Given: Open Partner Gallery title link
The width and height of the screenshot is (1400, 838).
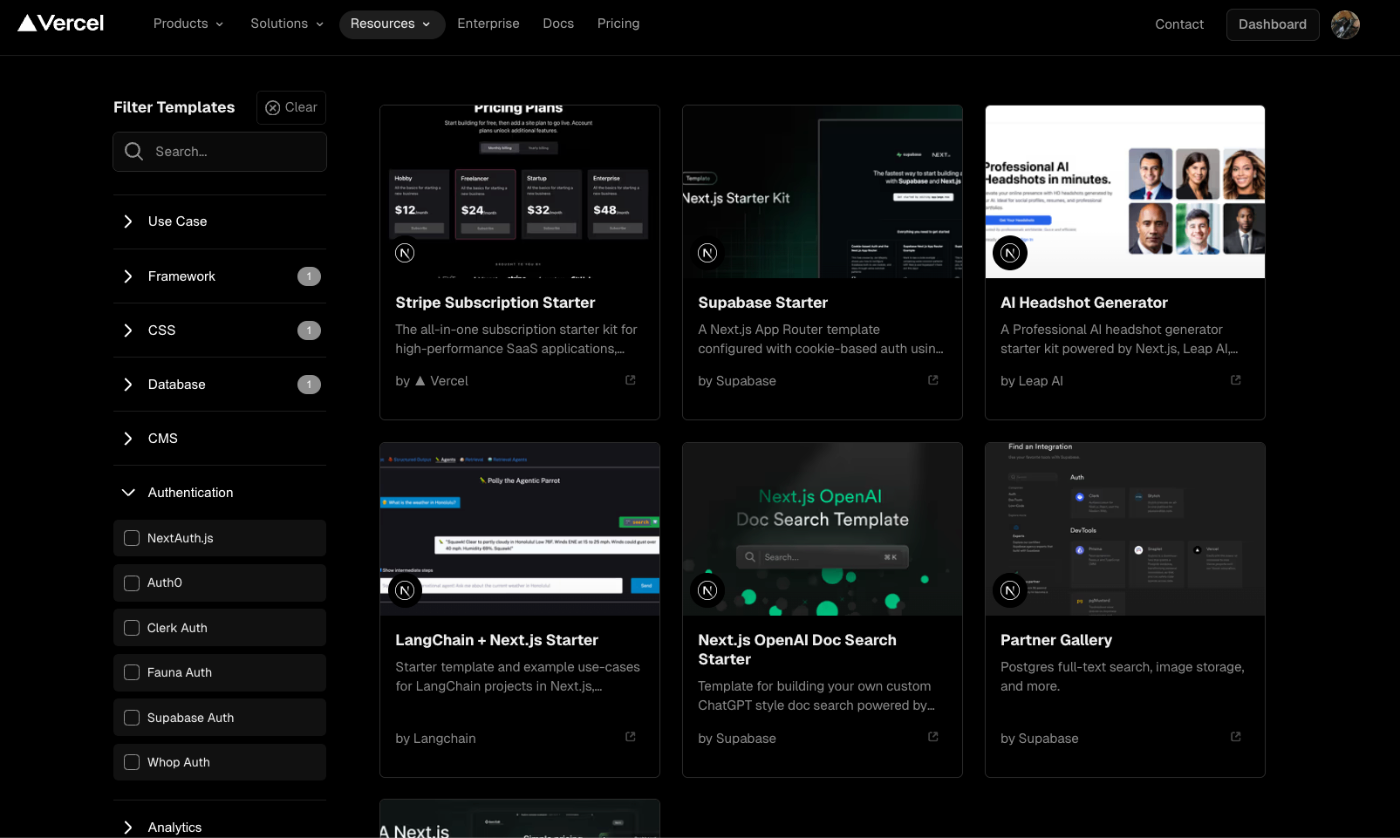Looking at the screenshot, I should 1056,640.
